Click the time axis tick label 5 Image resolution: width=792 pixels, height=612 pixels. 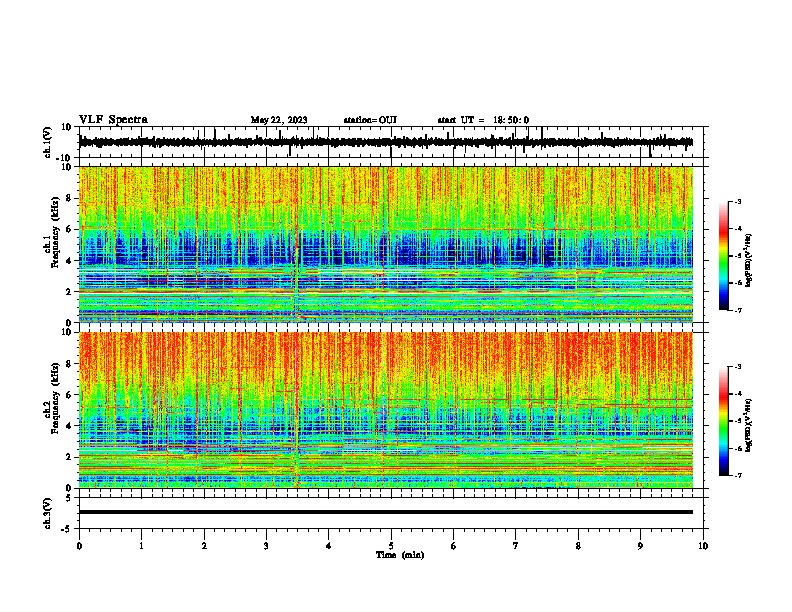[x=391, y=546]
